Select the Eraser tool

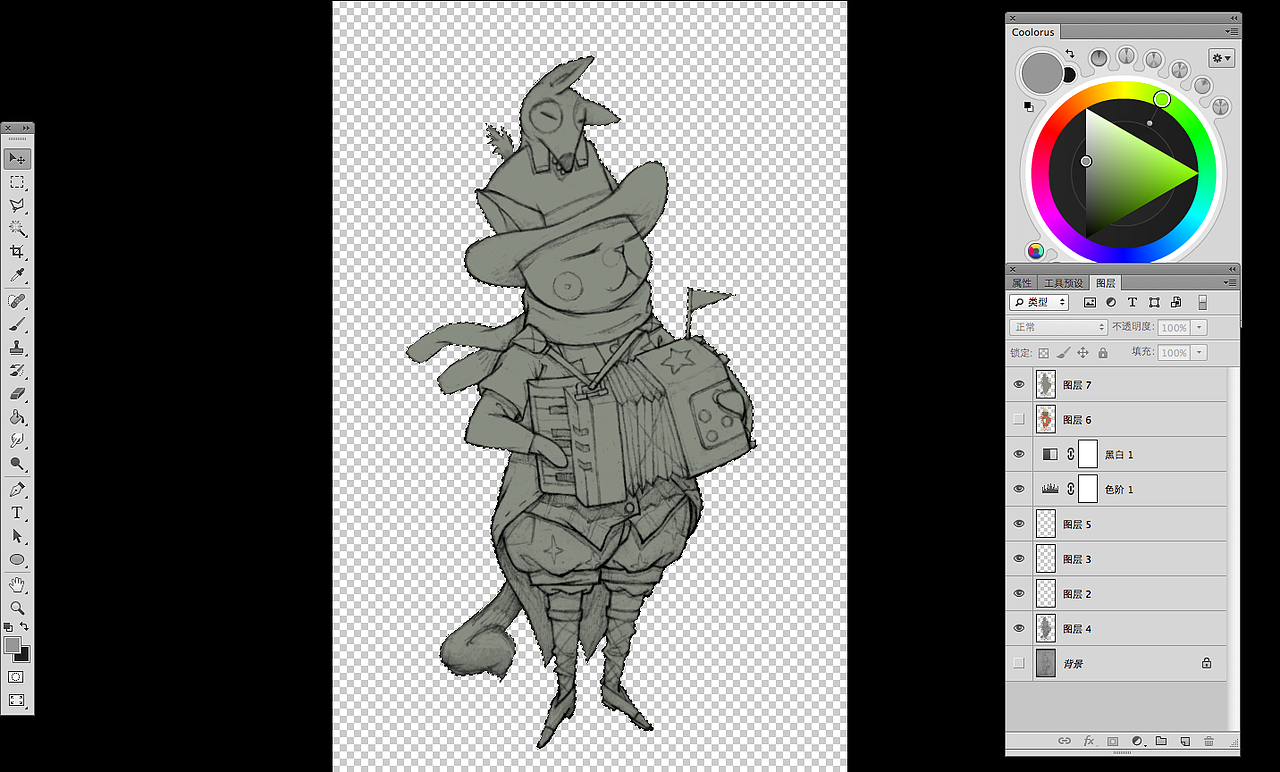[17, 394]
